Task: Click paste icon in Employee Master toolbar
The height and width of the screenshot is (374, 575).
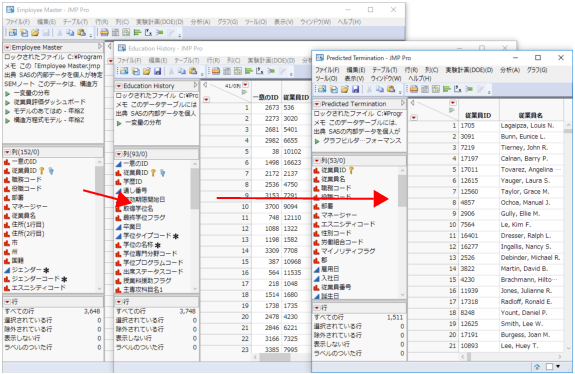Action: click(x=81, y=33)
